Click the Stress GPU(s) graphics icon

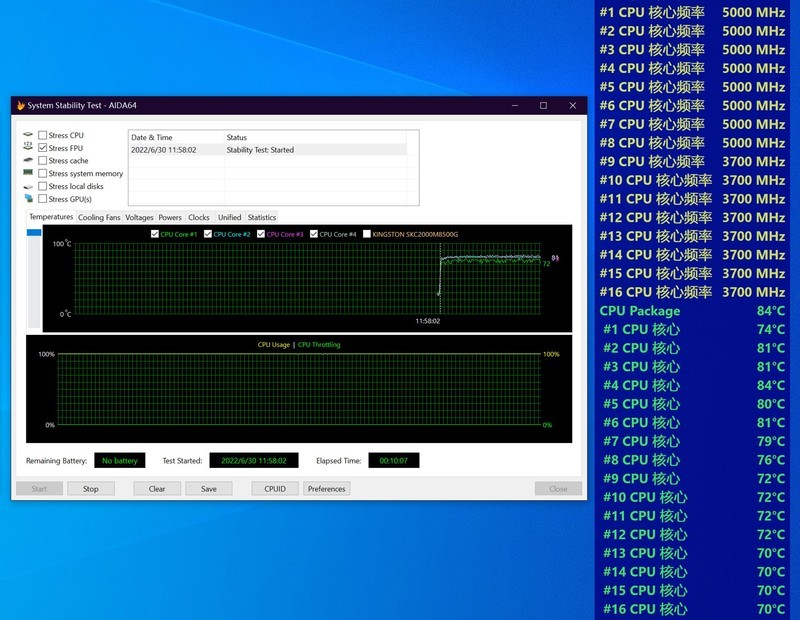click(27, 200)
